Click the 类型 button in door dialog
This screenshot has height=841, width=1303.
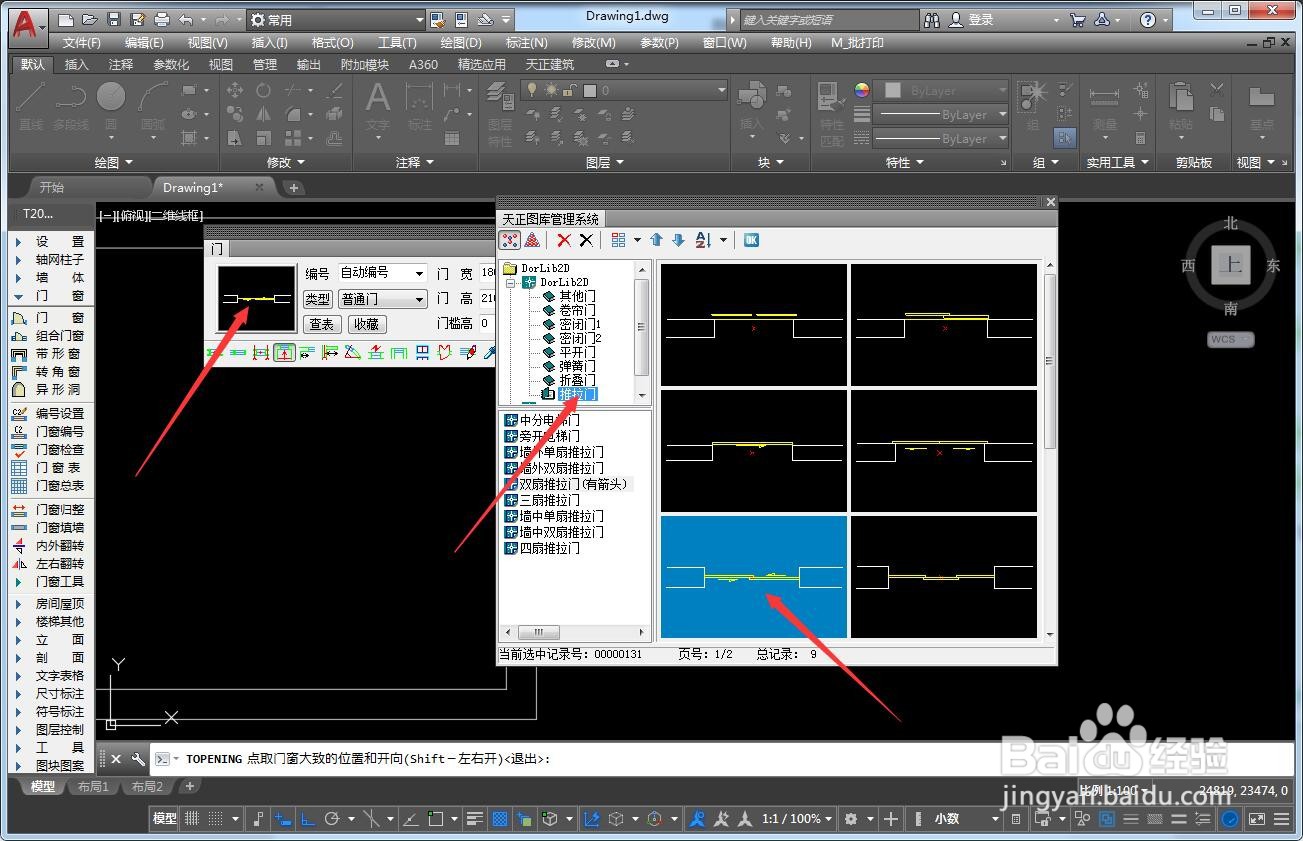tap(318, 299)
